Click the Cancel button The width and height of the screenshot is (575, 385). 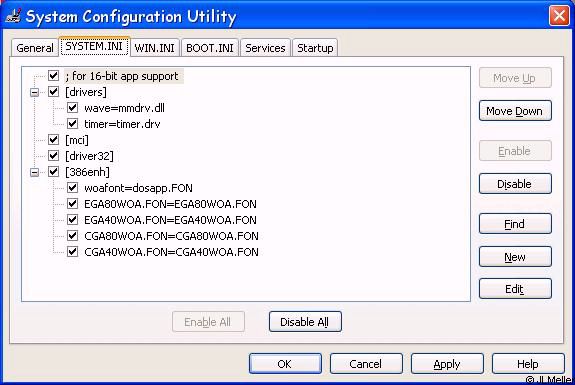366,364
